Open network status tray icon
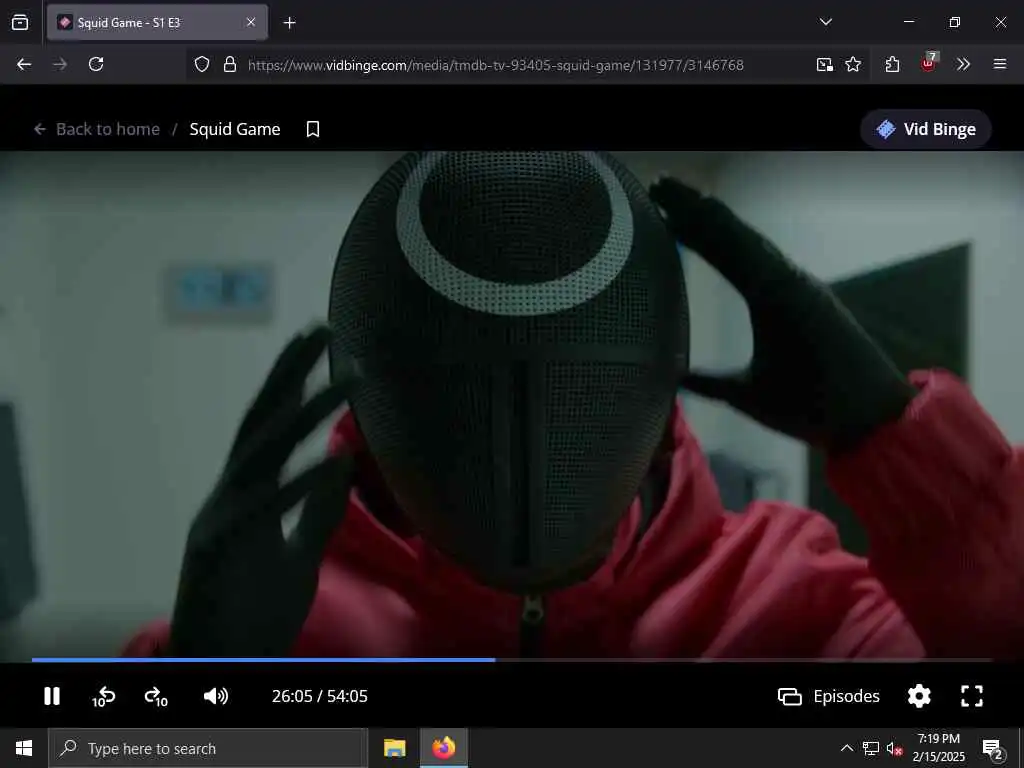Screen dimensions: 1024x768 pyautogui.click(x=871, y=748)
